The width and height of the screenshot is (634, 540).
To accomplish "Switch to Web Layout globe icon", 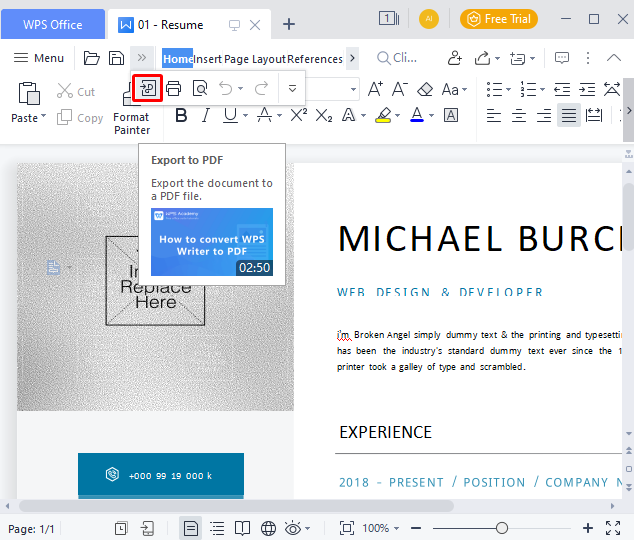I will [268, 528].
